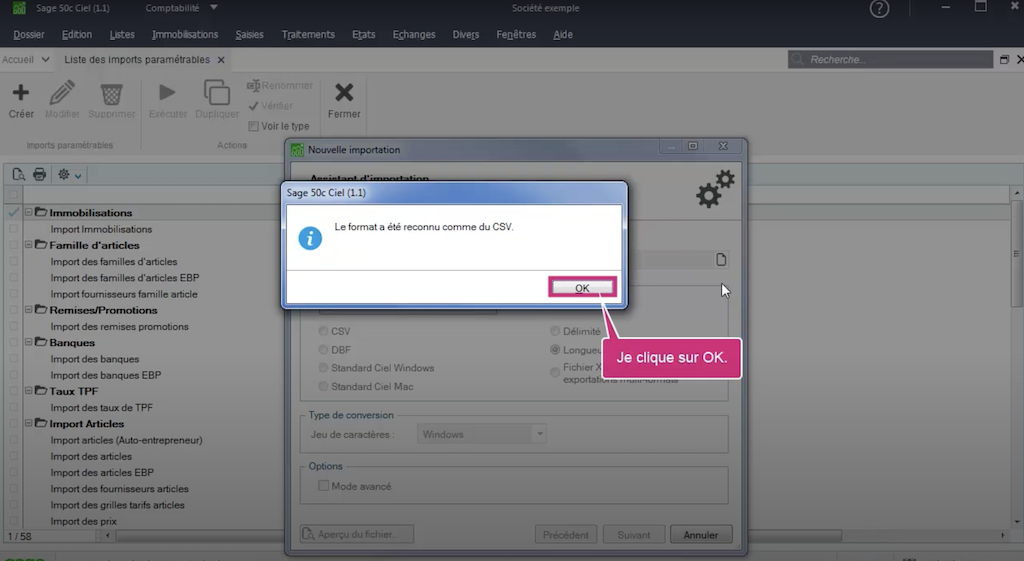Screen dimensions: 1024x561
Task: Click the Suivant button
Action: point(633,535)
